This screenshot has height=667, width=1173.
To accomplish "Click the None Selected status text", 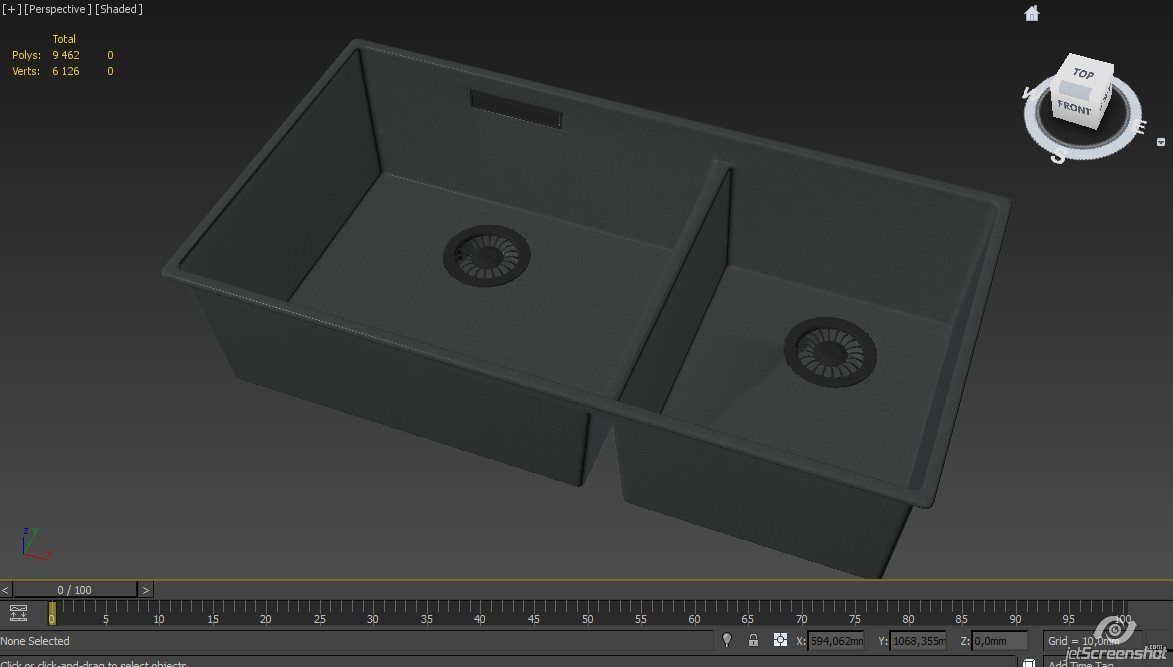I will coord(35,641).
